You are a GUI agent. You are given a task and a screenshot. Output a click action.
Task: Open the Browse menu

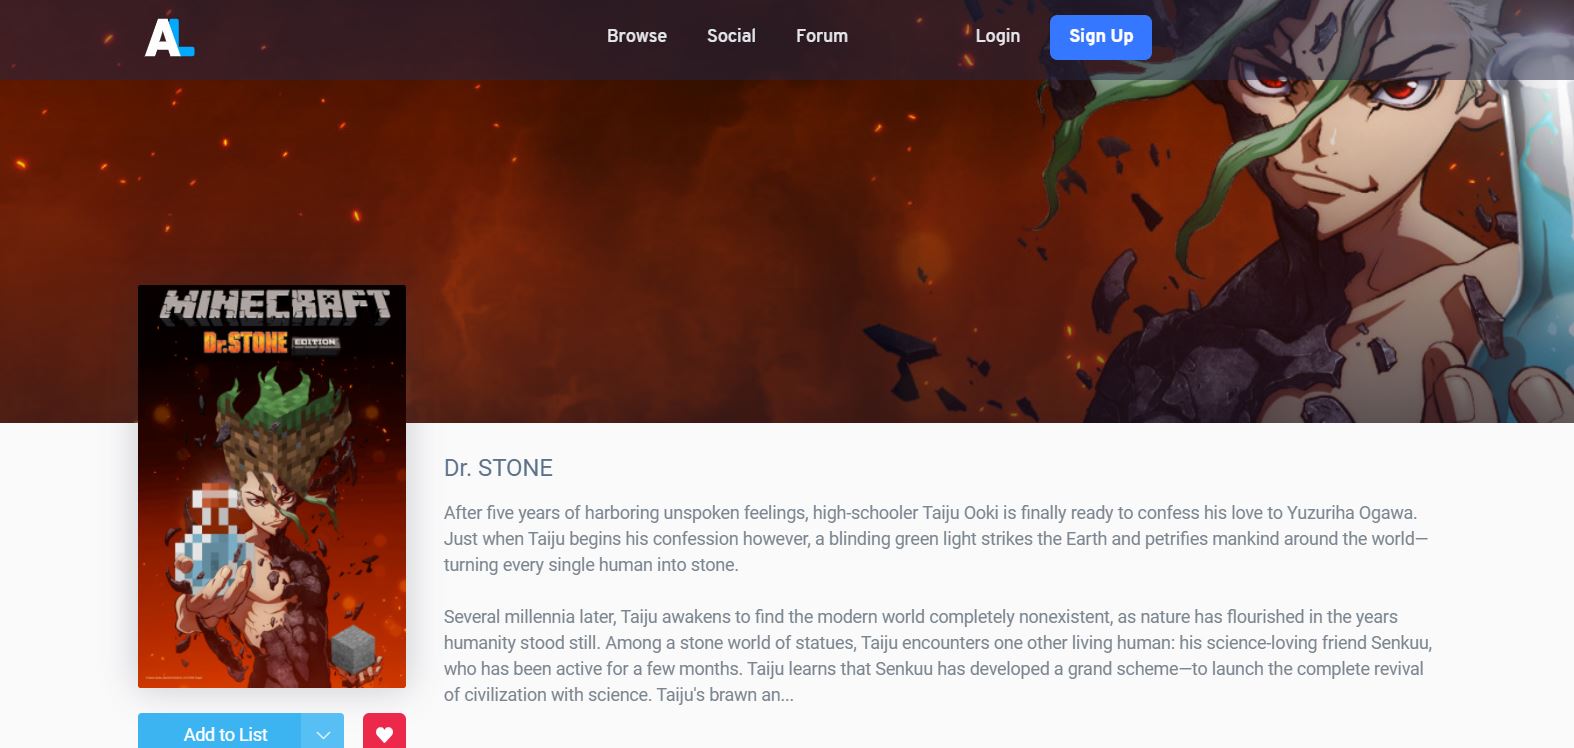(x=637, y=36)
